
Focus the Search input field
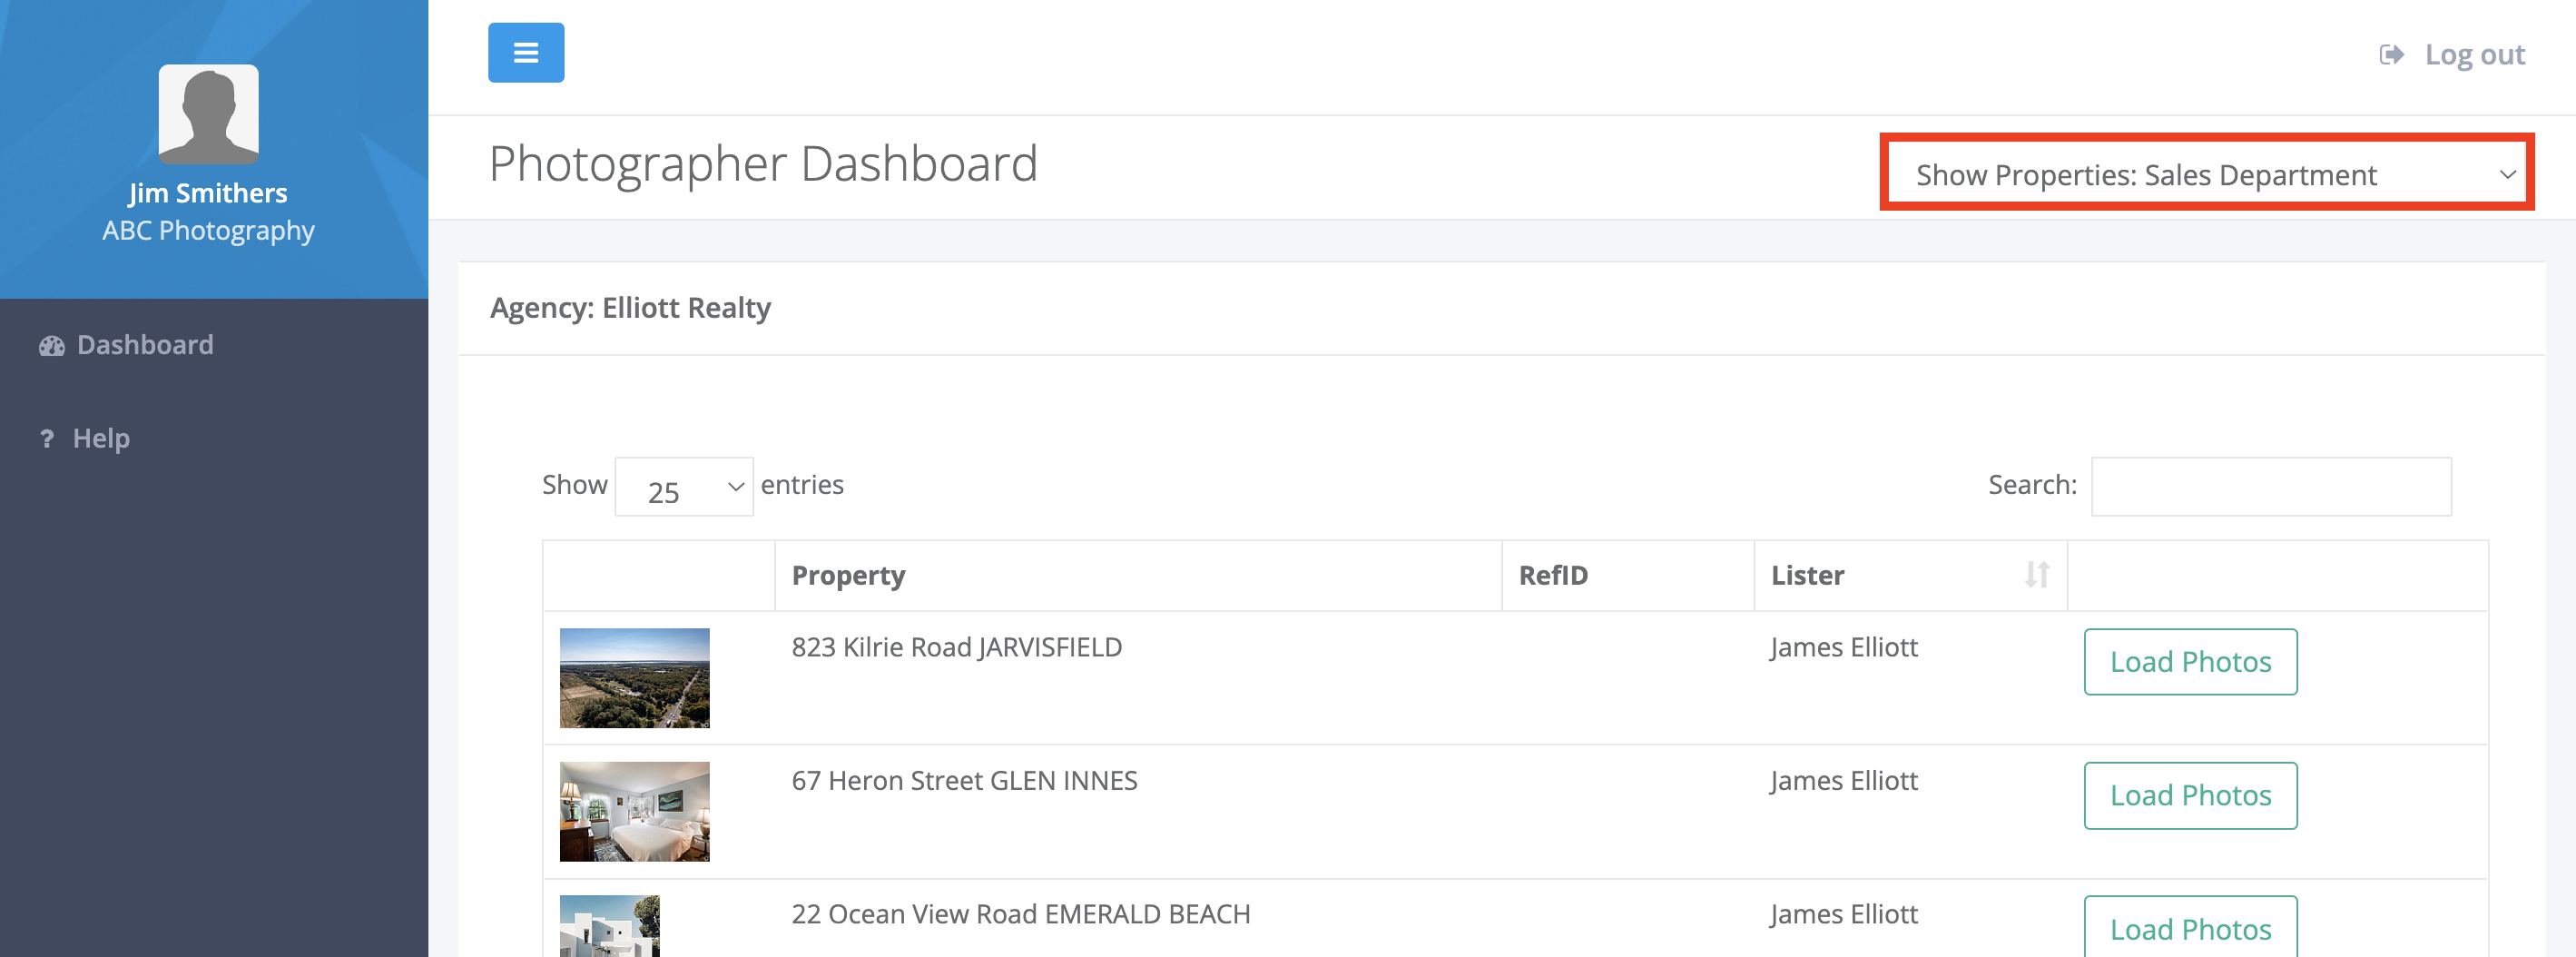(2270, 487)
